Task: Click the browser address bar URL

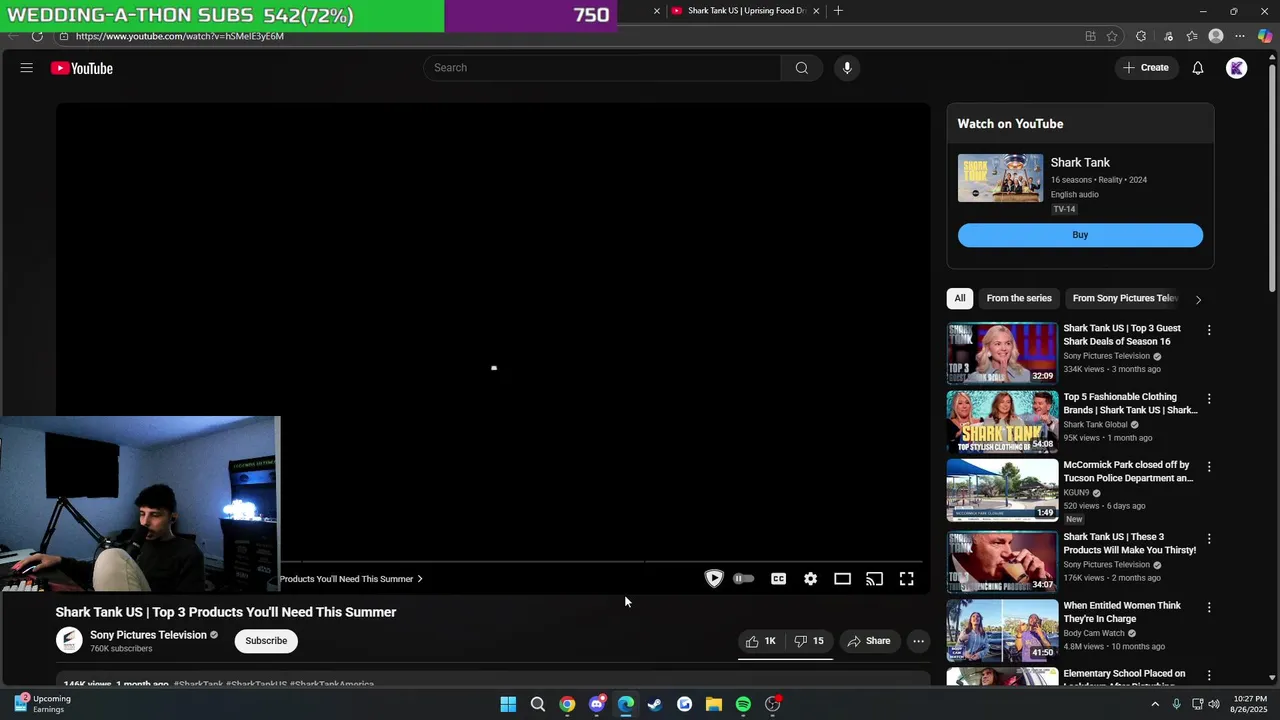Action: point(180,36)
